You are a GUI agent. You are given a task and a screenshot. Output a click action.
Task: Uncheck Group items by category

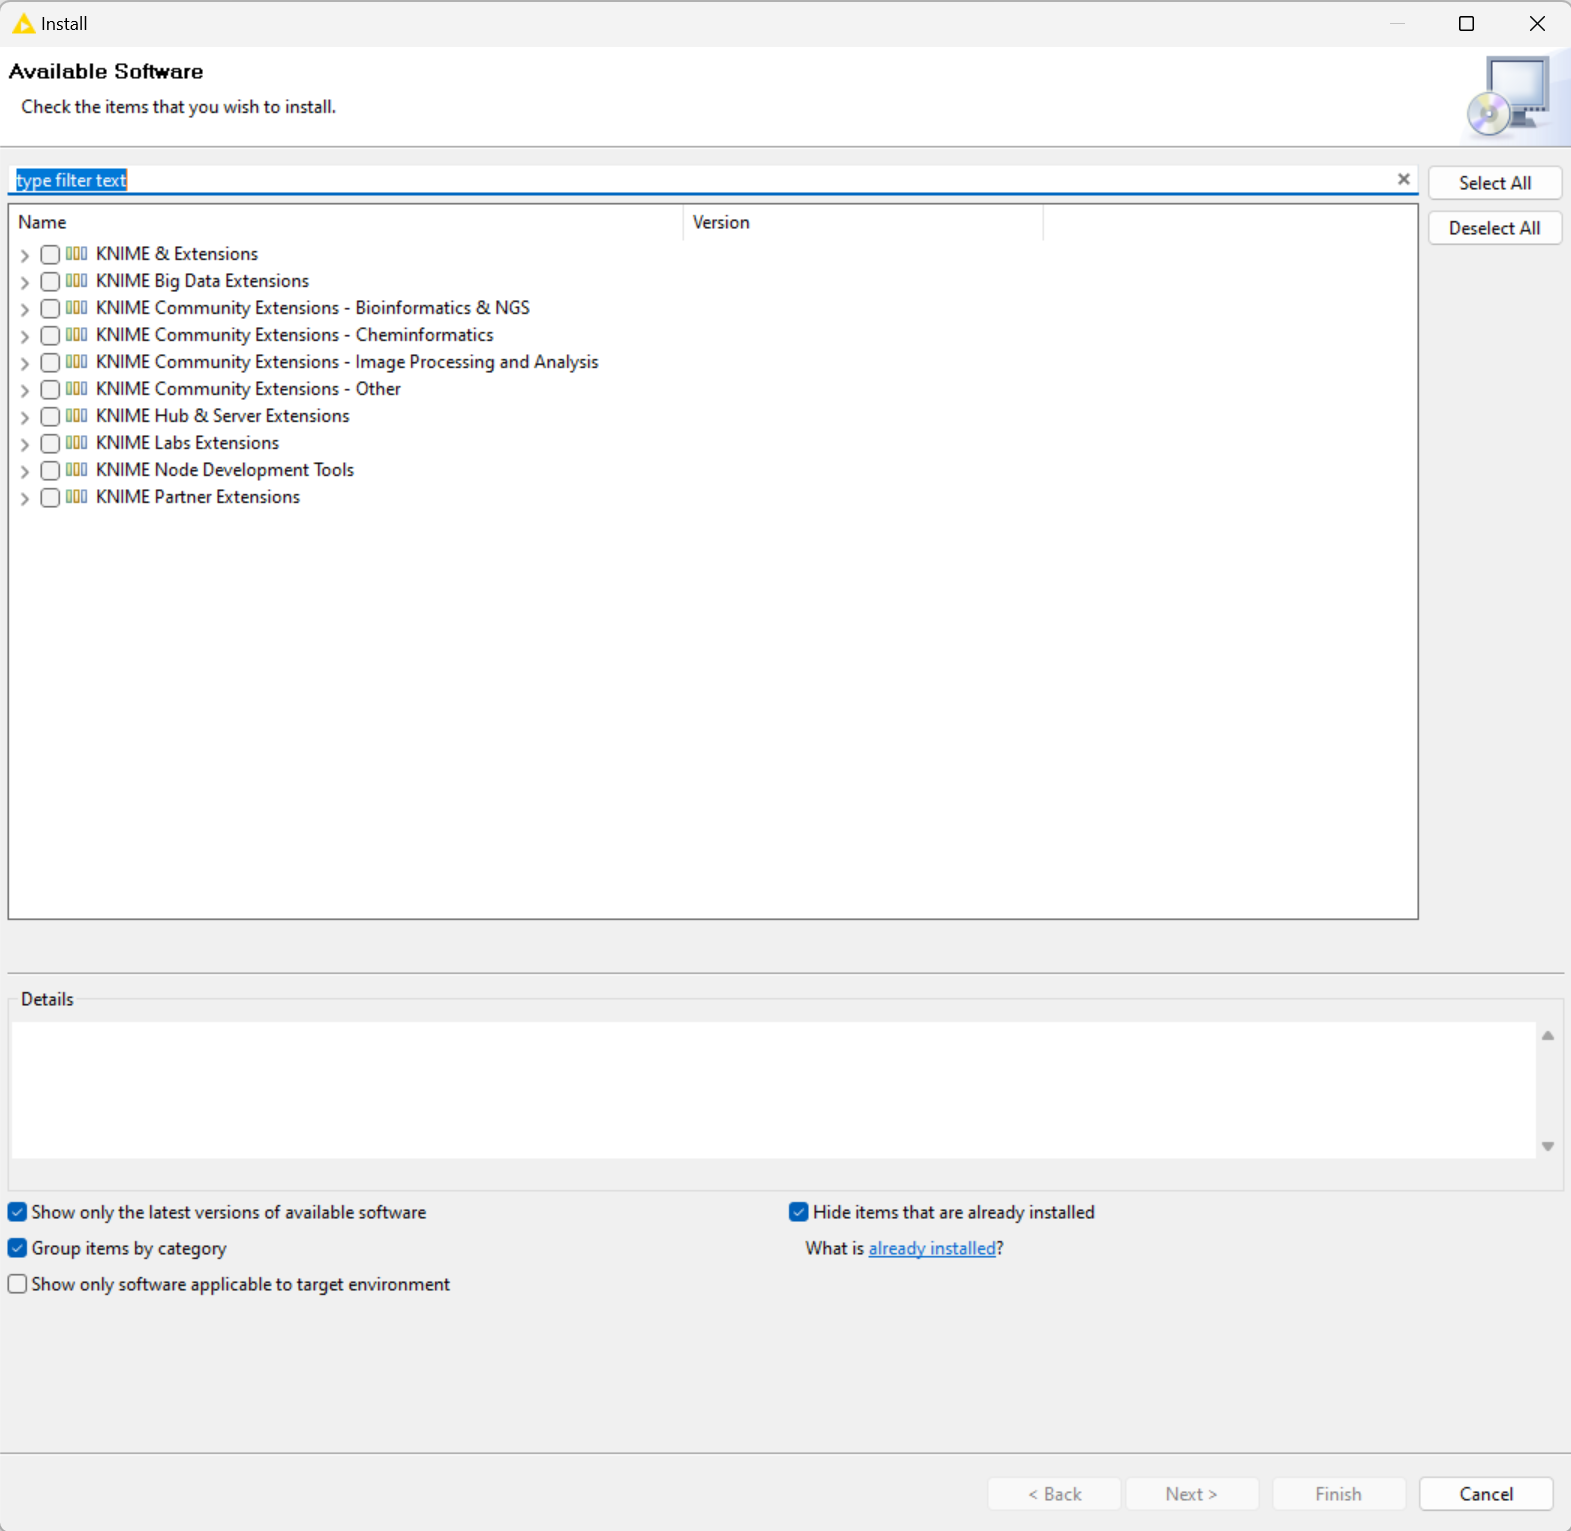click(17, 1248)
